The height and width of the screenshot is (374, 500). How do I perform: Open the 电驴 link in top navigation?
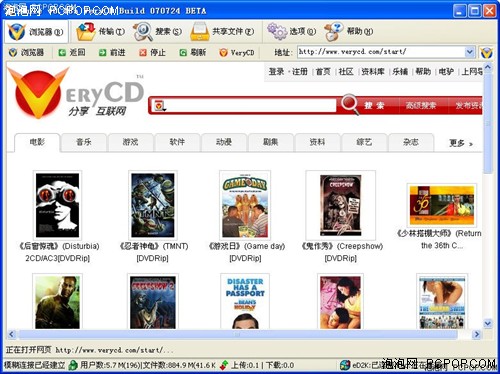(446, 72)
